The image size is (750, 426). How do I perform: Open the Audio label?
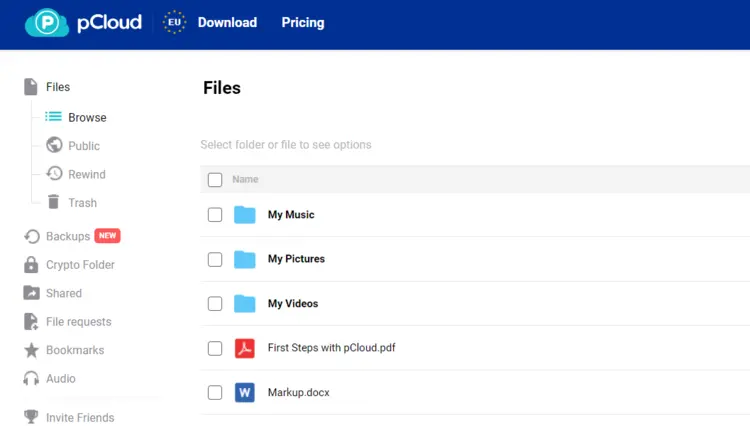tap(61, 379)
